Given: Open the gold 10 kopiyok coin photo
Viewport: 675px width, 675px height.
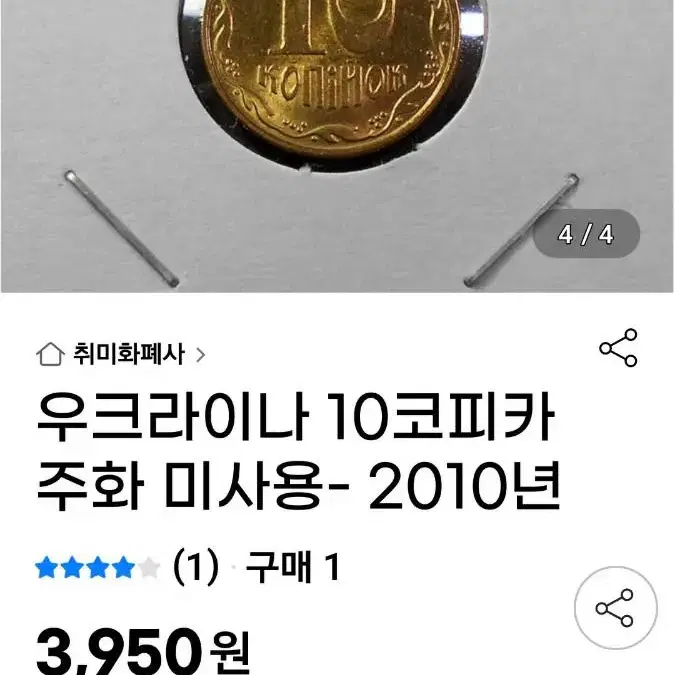Looking at the screenshot, I should (331, 77).
